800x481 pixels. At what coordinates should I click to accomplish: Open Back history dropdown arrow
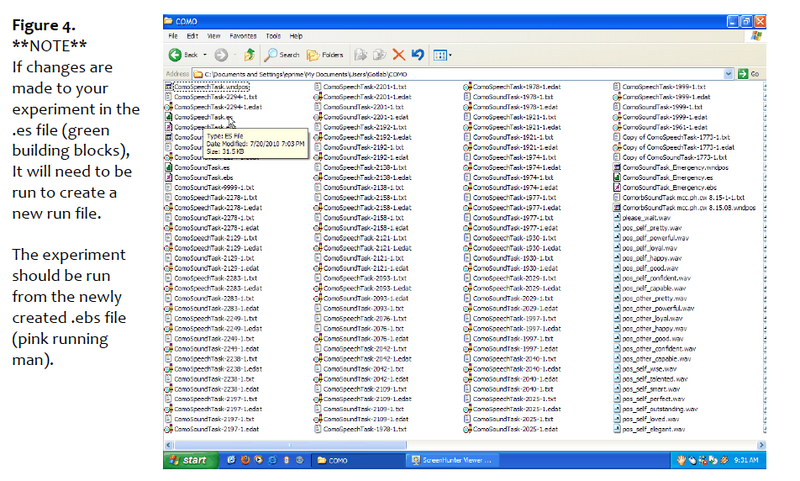click(205, 55)
